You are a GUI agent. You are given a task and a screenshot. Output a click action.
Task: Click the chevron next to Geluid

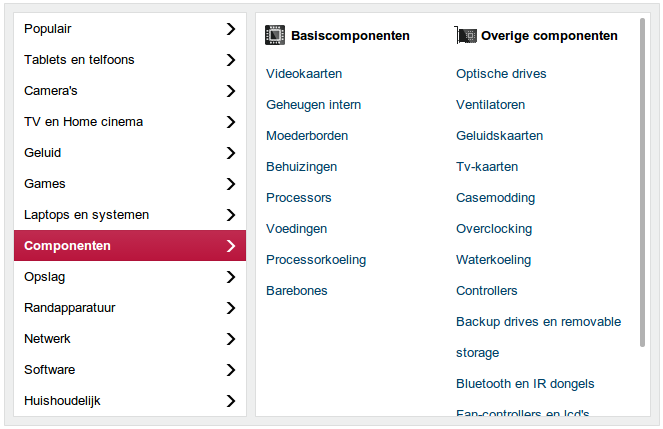pyautogui.click(x=231, y=153)
